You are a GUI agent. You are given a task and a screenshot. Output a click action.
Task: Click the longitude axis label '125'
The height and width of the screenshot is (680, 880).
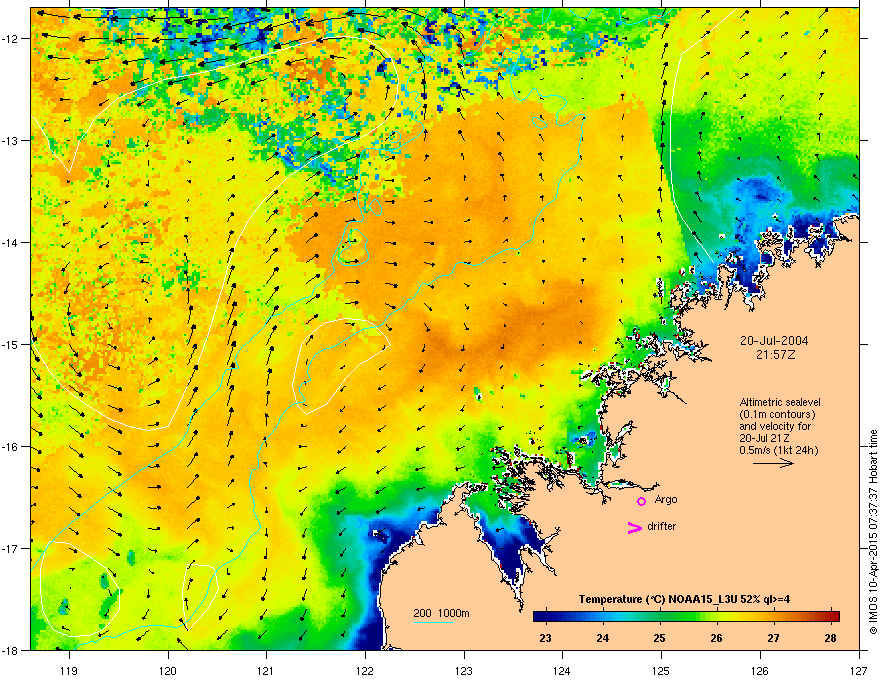(661, 670)
